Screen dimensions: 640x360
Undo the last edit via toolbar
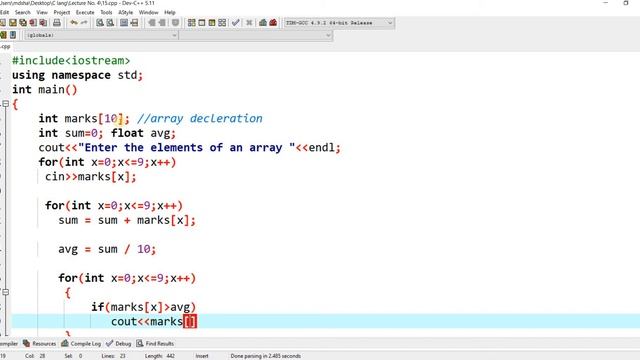tap(73, 23)
